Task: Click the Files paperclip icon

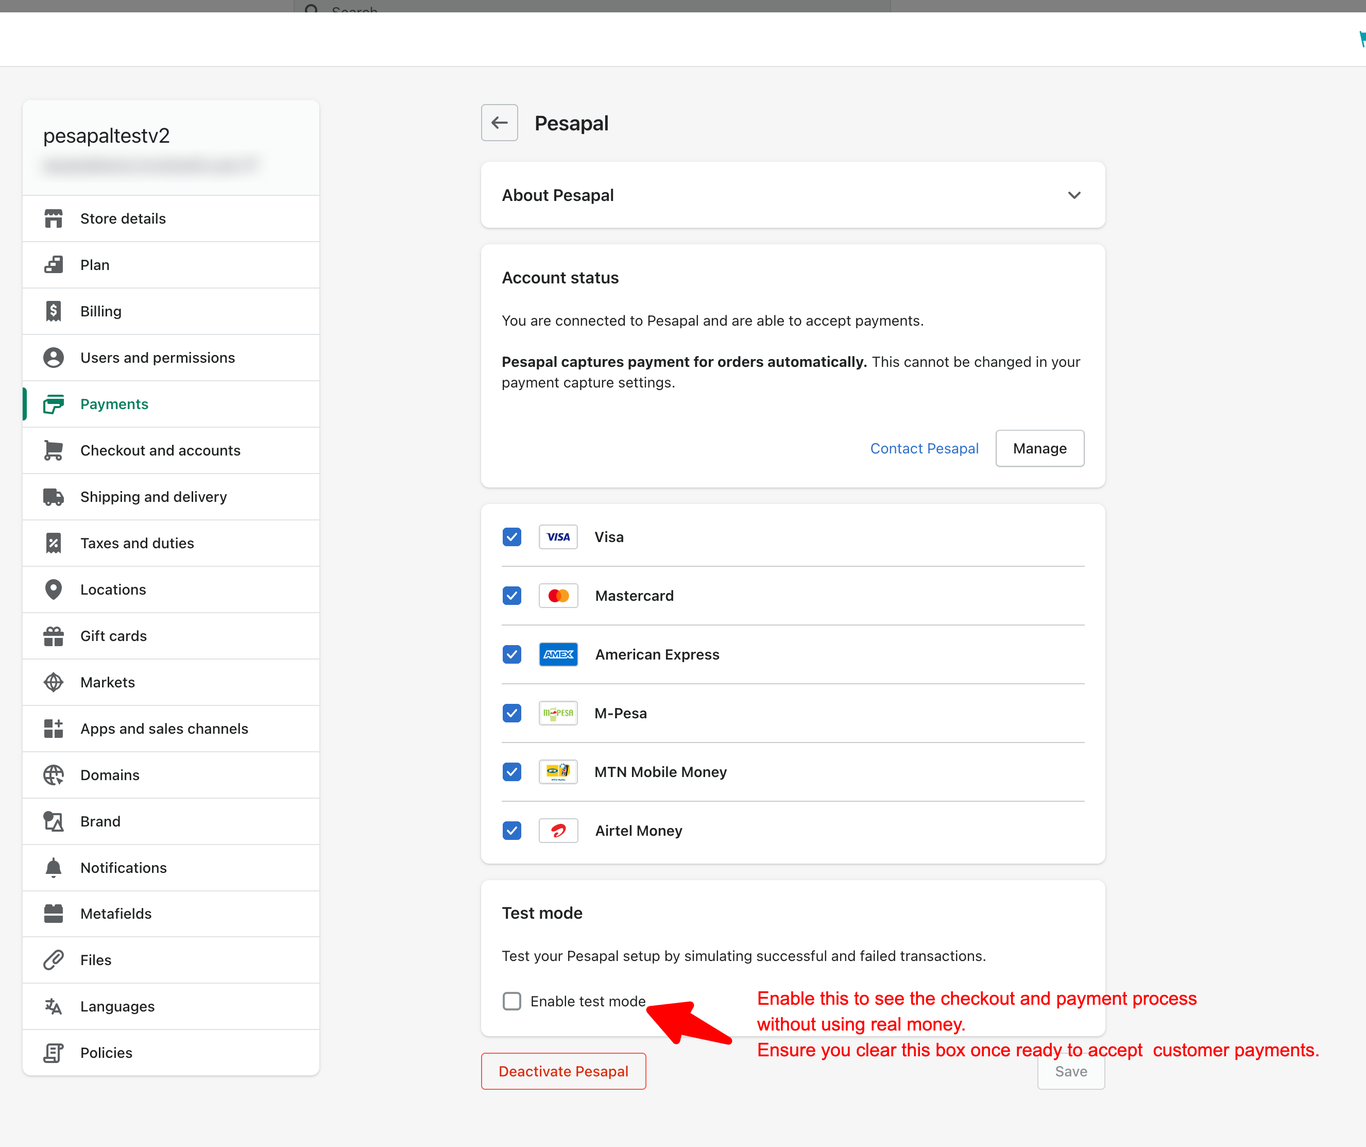Action: click(54, 960)
